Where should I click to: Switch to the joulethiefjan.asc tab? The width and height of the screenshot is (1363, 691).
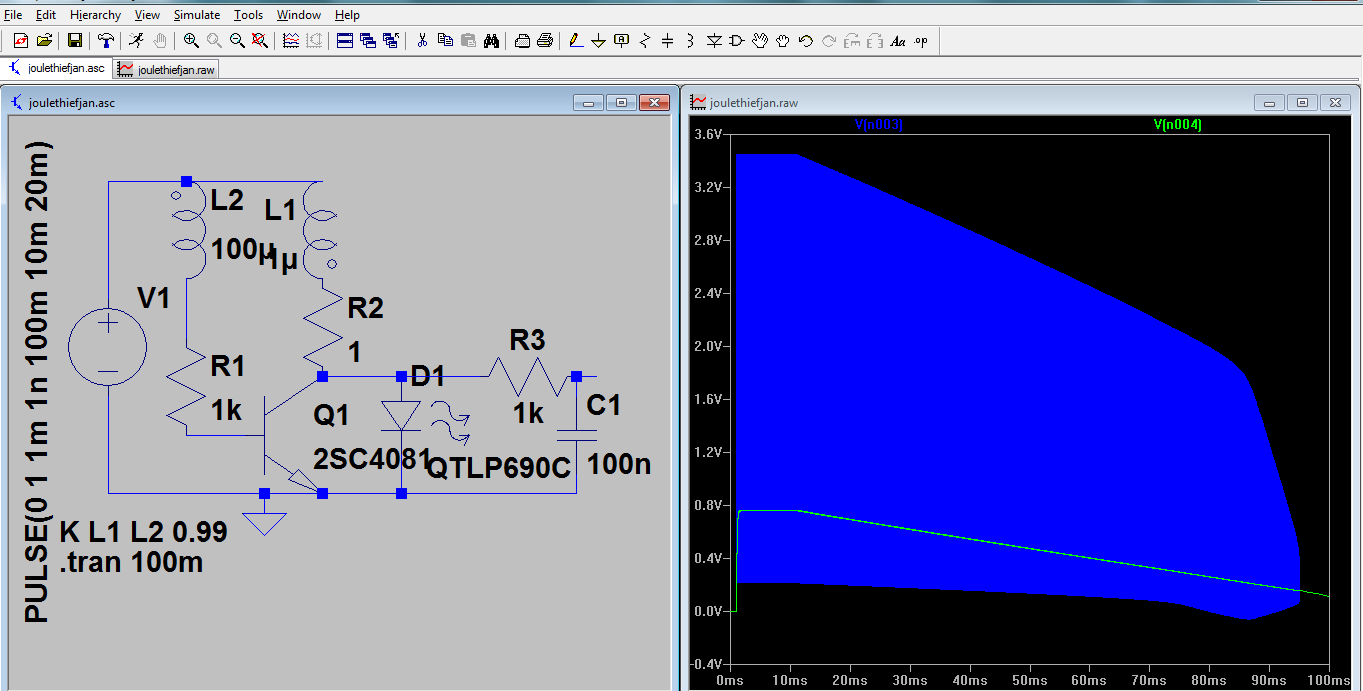pyautogui.click(x=56, y=68)
